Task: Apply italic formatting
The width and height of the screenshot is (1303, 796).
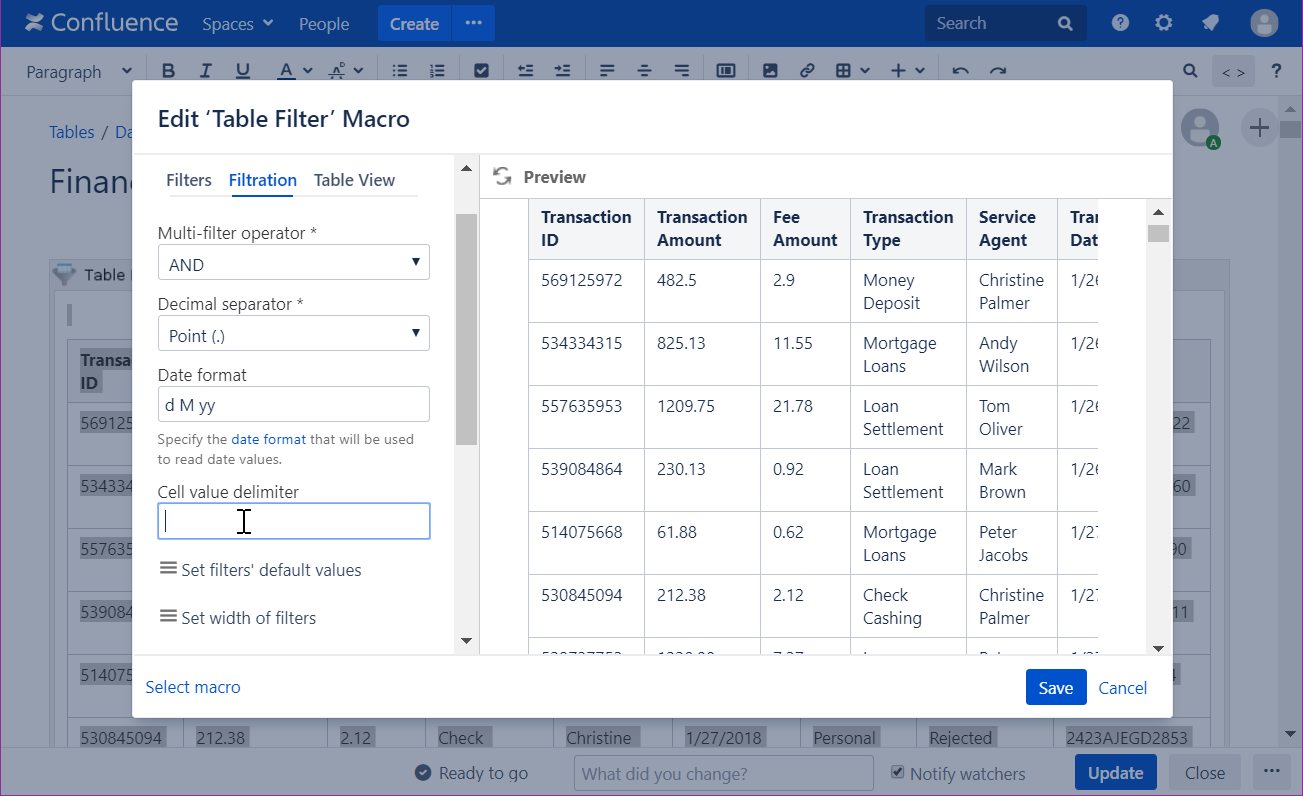Action: tap(203, 70)
